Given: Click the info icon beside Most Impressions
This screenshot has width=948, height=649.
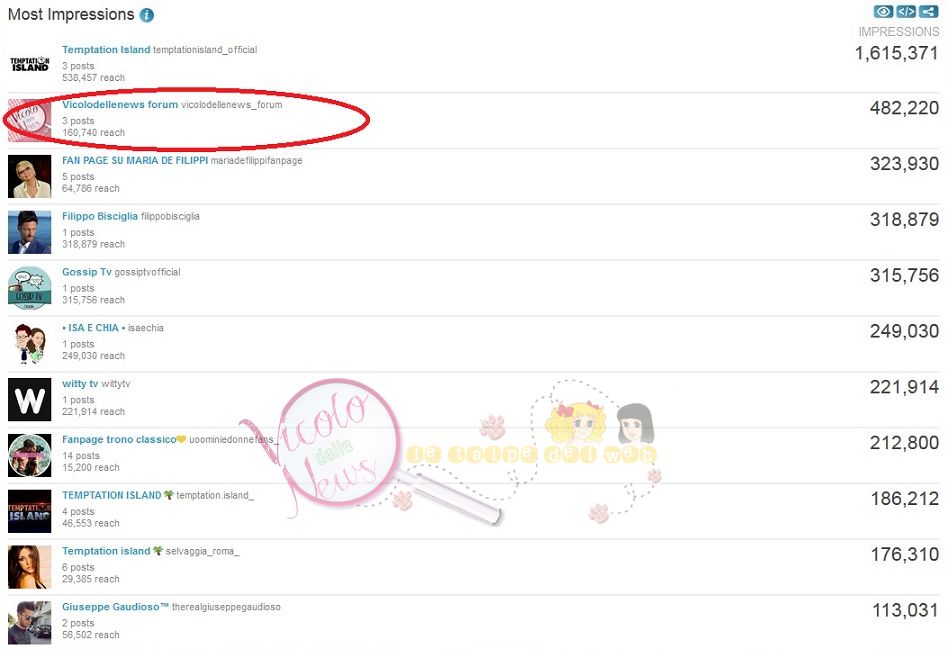Looking at the screenshot, I should (x=147, y=15).
